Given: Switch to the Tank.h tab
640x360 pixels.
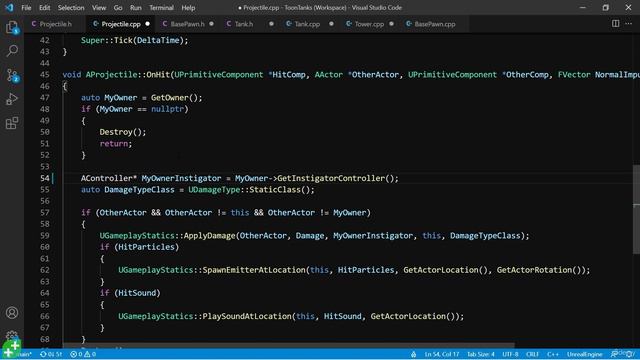Looking at the screenshot, I should click(x=244, y=24).
